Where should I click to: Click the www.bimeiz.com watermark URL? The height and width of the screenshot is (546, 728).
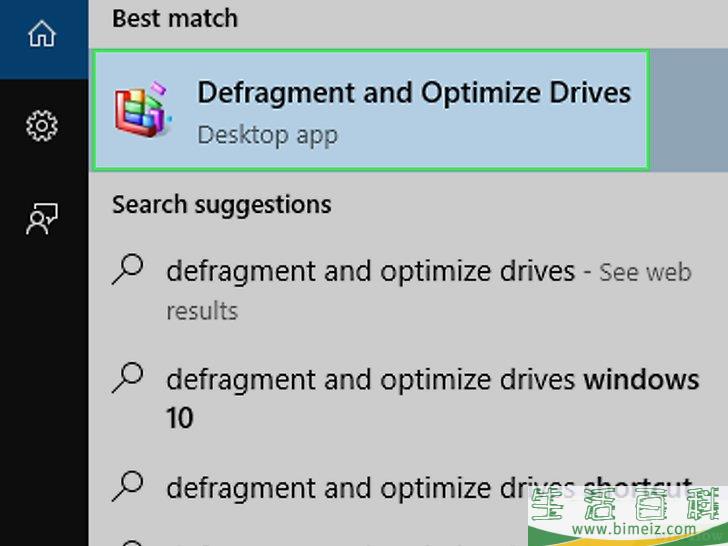[x=634, y=529]
